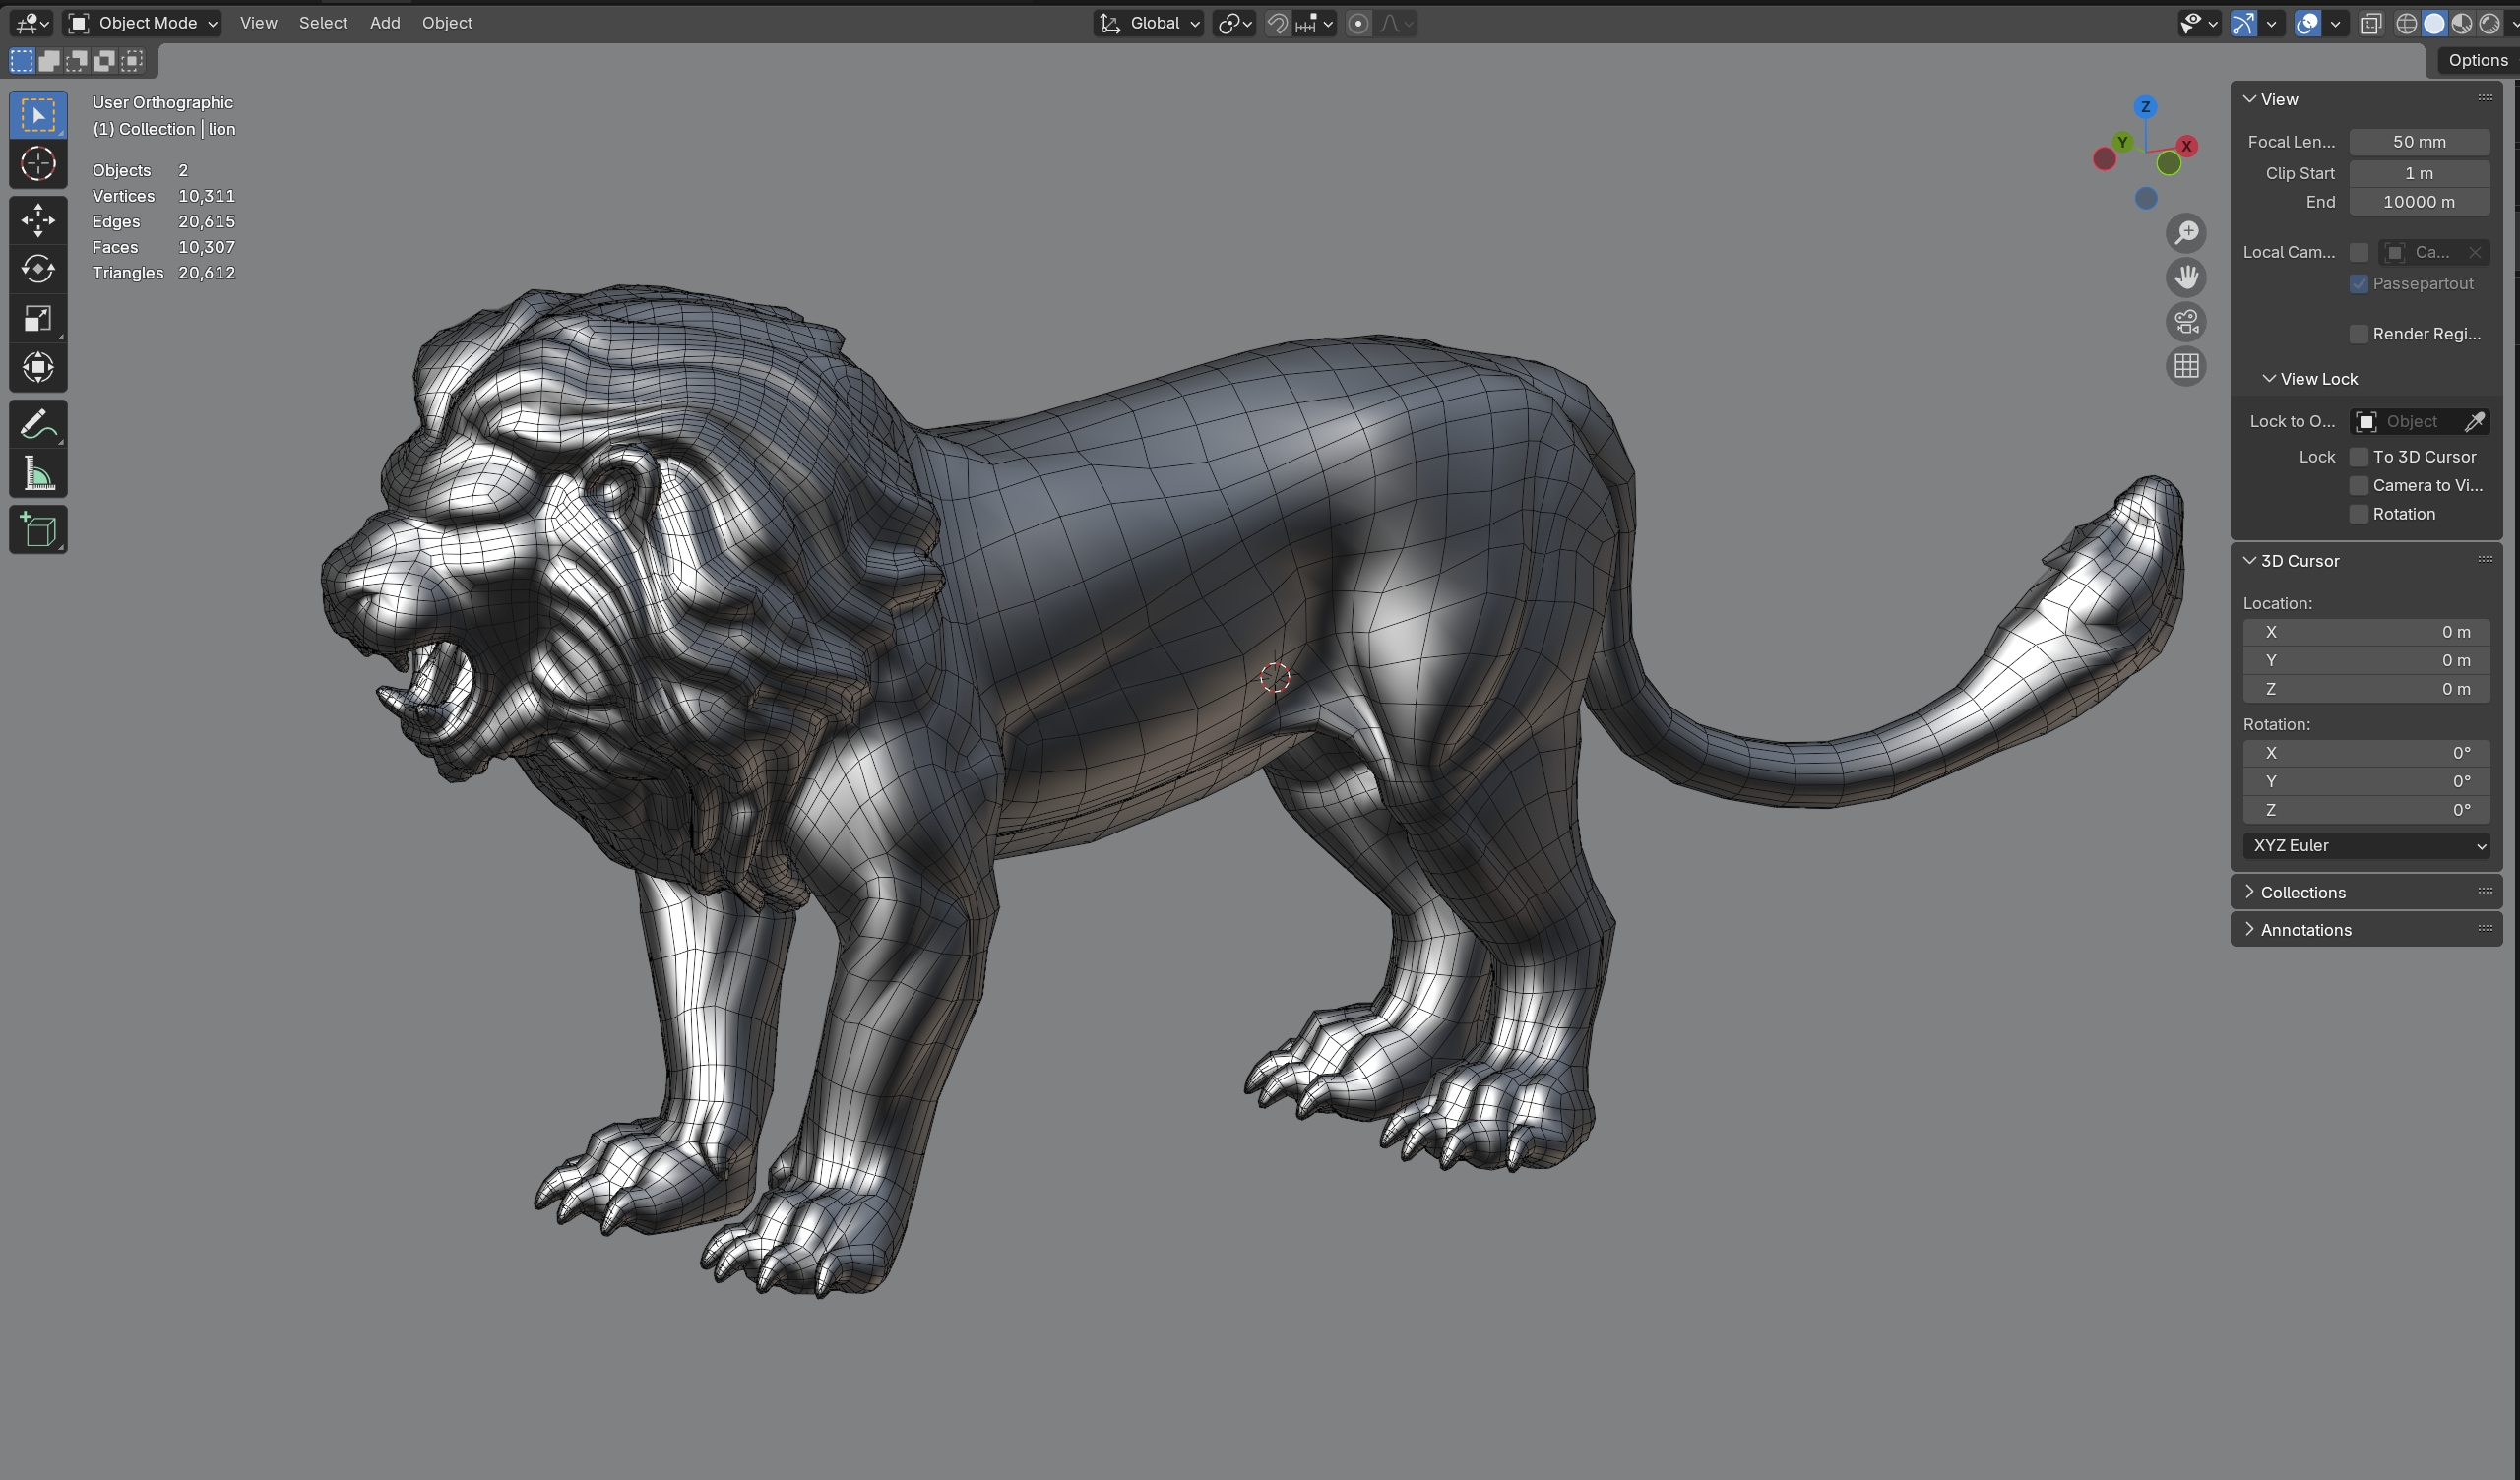2520x1480 pixels.
Task: Switch orthographic/perspective grid button
Action: coord(2186,367)
